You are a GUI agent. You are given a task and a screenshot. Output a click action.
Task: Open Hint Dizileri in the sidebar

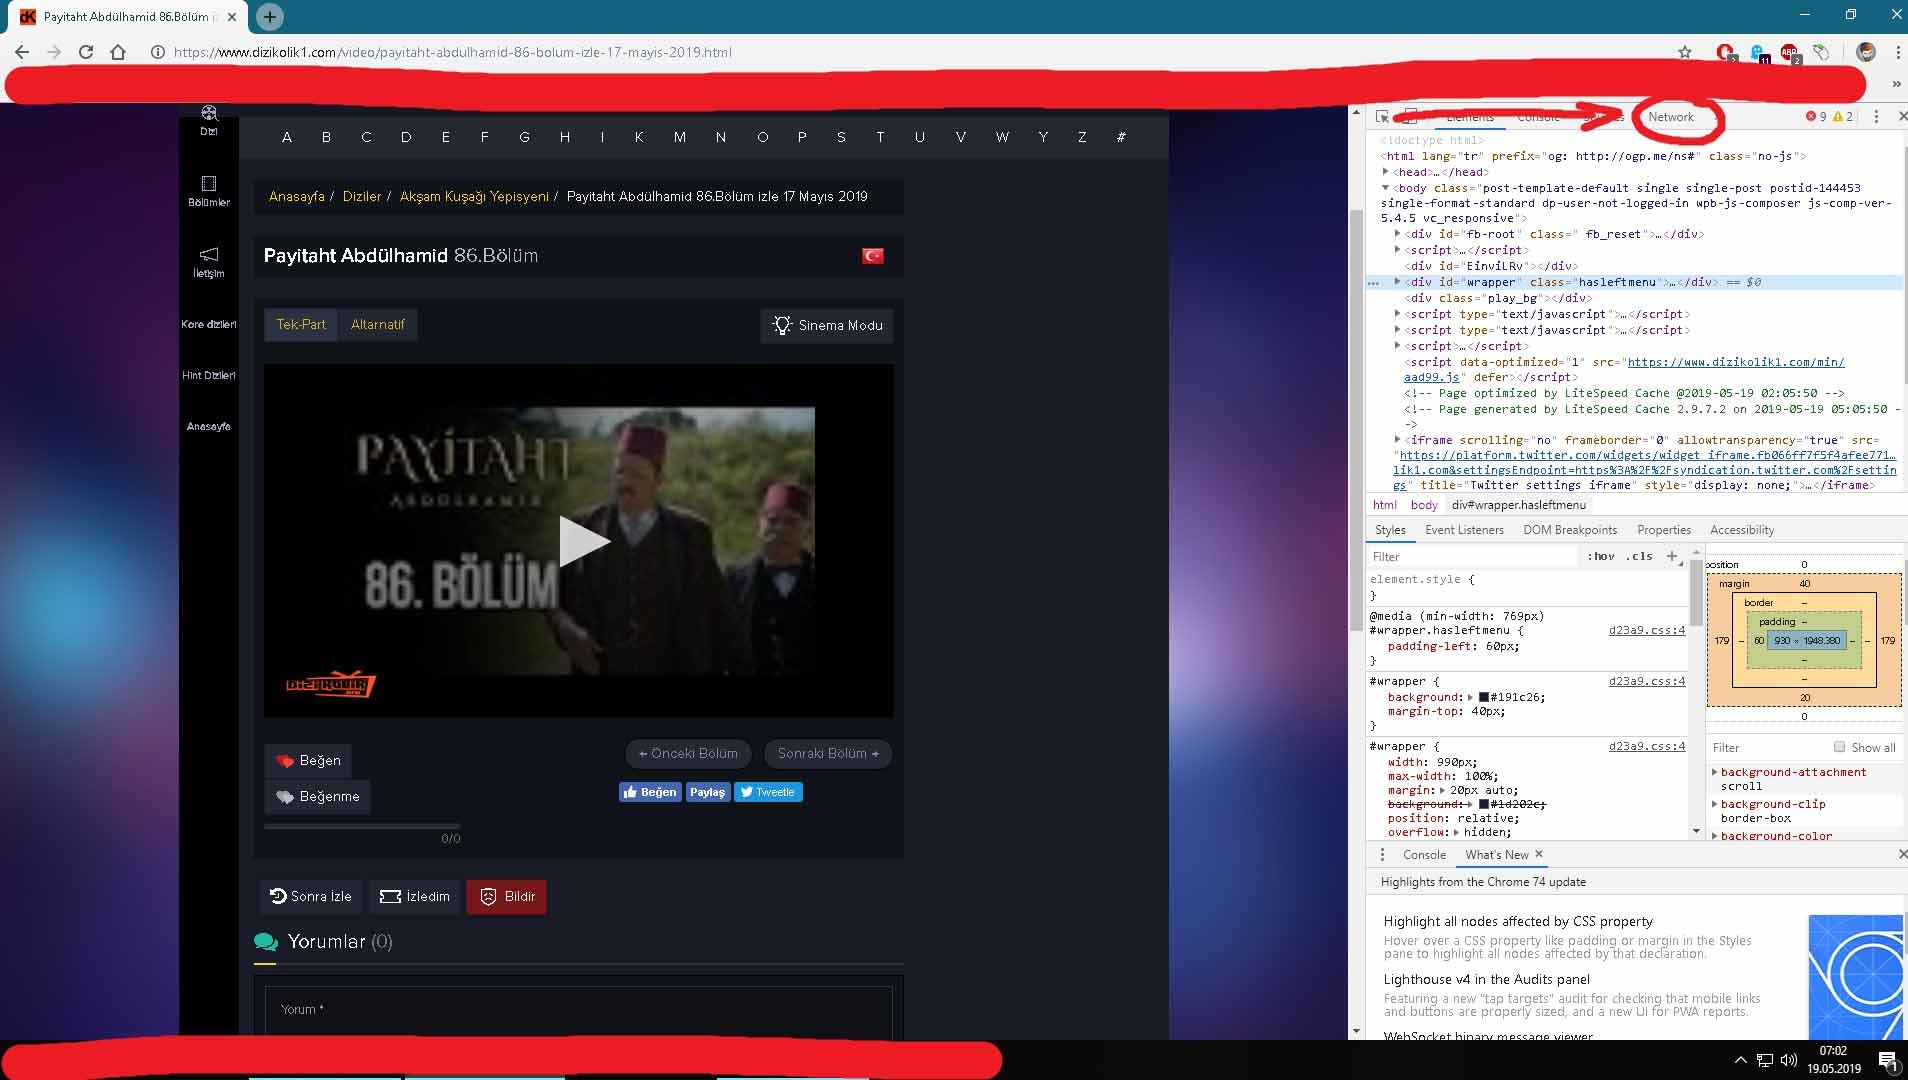point(208,375)
